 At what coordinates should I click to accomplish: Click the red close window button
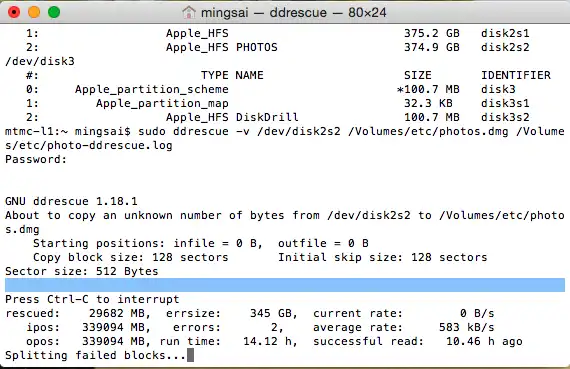(14, 12)
